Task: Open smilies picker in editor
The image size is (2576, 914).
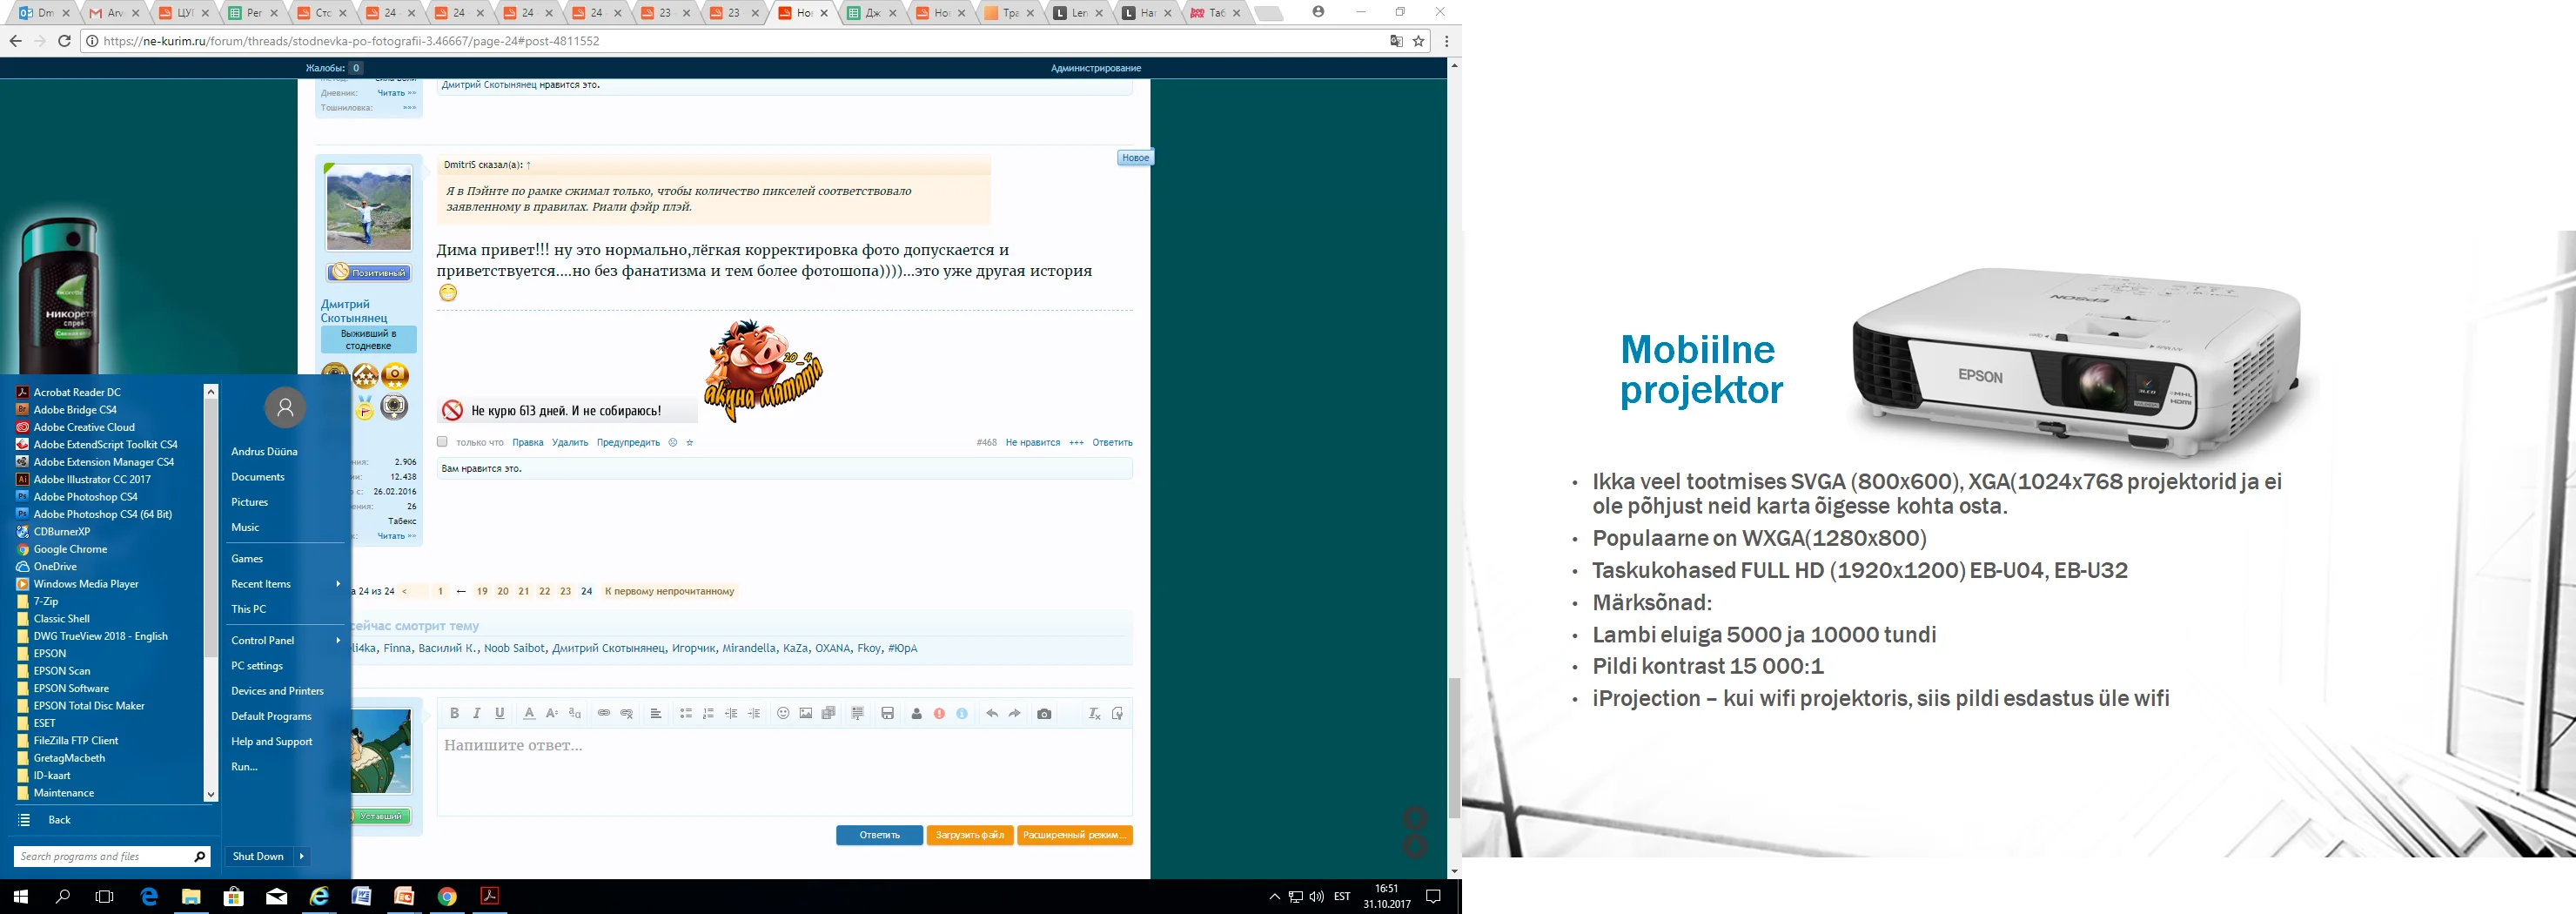Action: (x=783, y=713)
